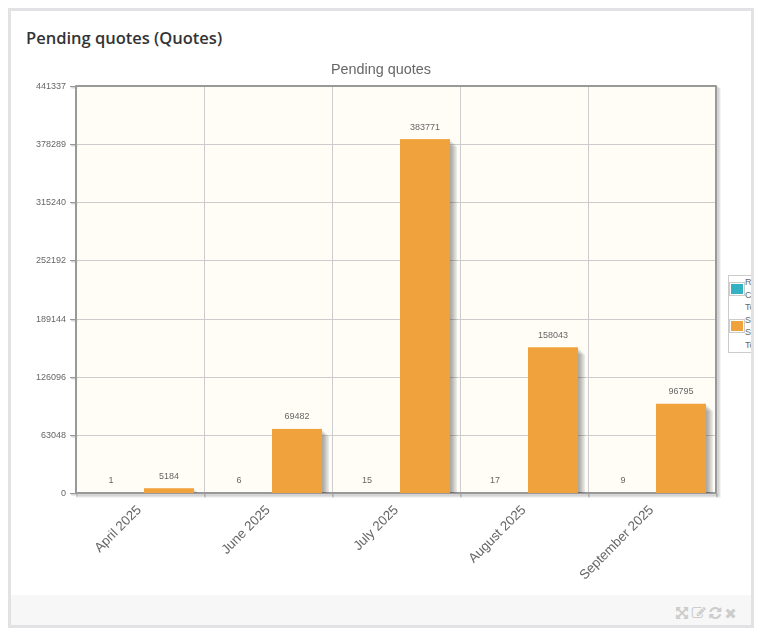This screenshot has width=759, height=633.
Task: Select the June 2025 axis label
Action: [246, 529]
